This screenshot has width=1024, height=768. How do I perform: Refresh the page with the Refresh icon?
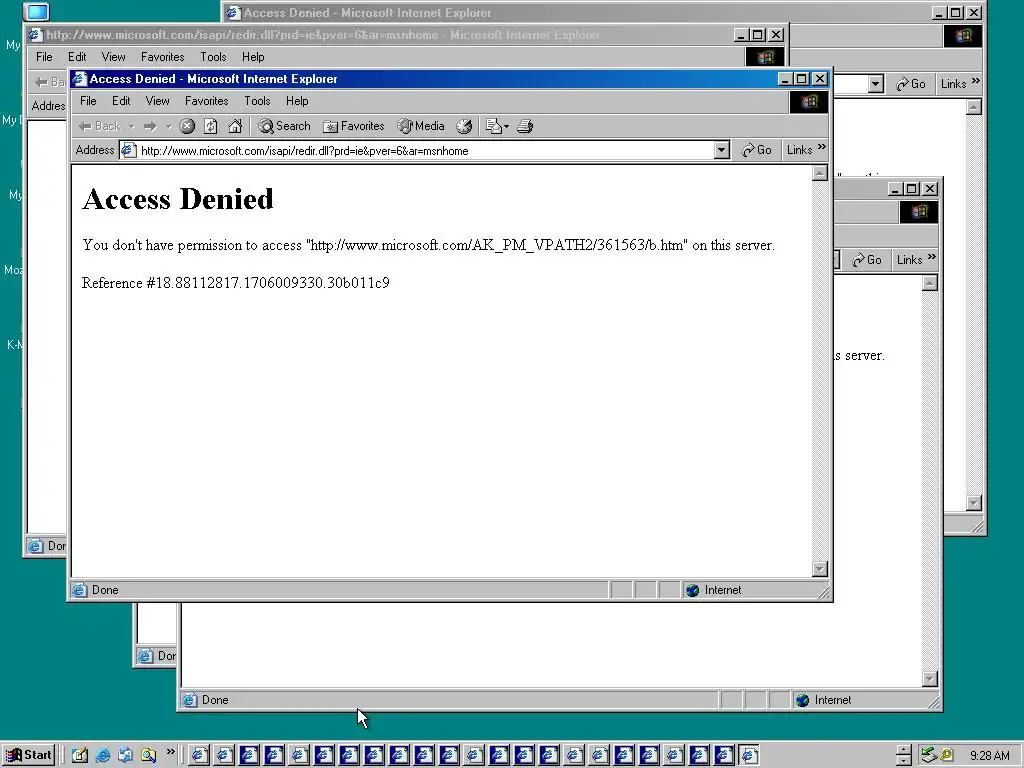tap(211, 126)
